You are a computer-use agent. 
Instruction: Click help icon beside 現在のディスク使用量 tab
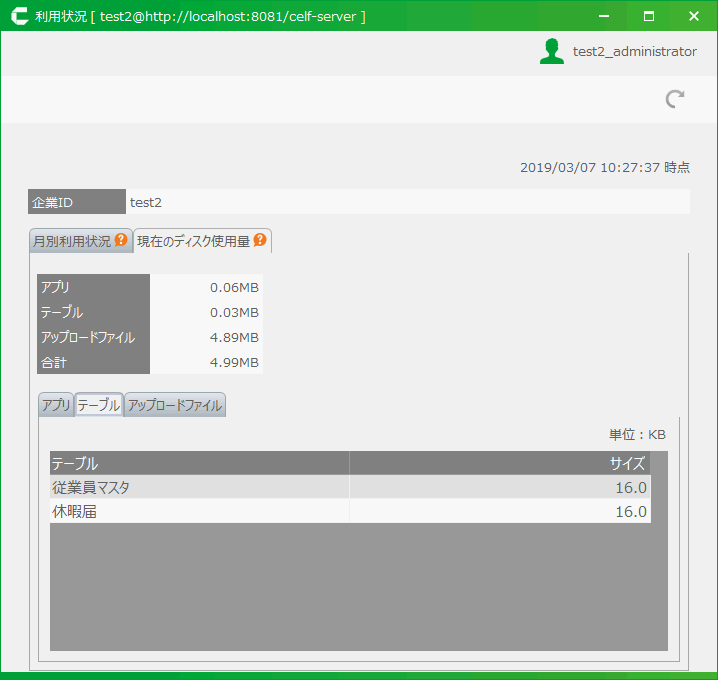click(260, 241)
